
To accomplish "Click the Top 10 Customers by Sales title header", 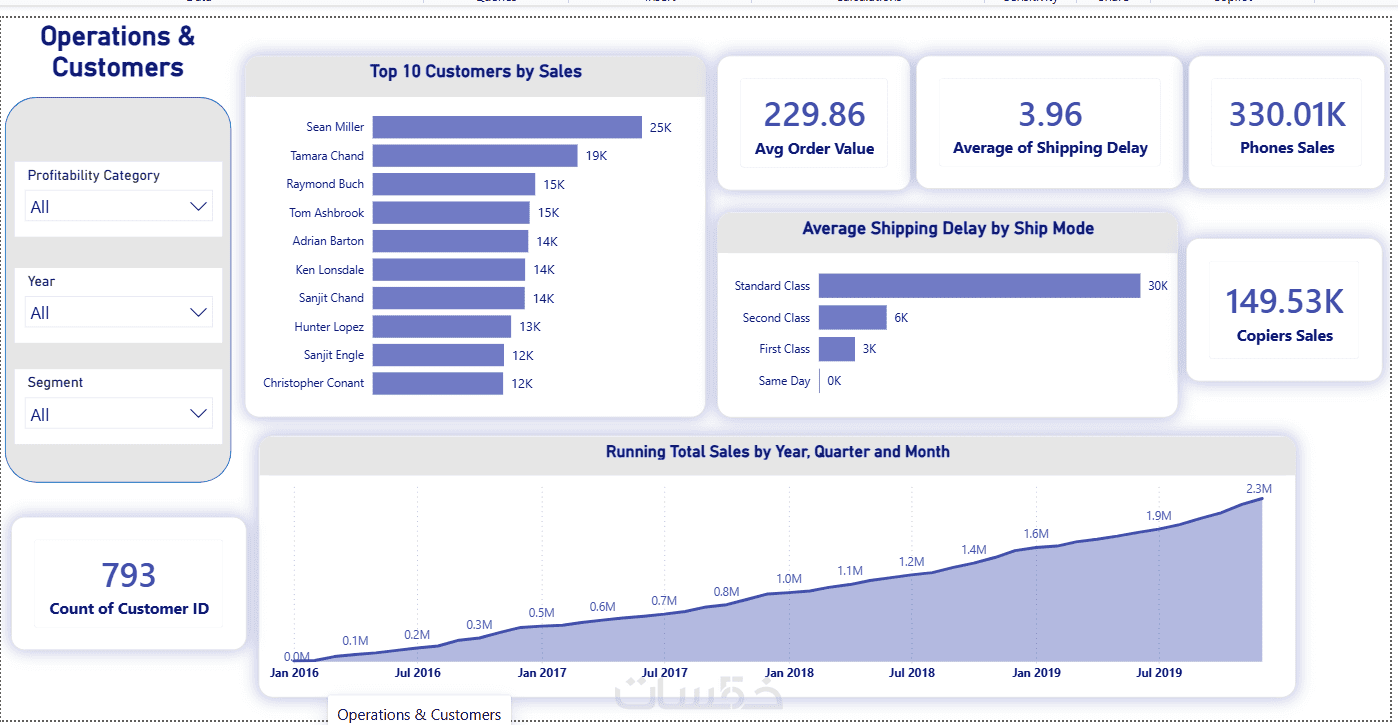I will click(x=476, y=72).
